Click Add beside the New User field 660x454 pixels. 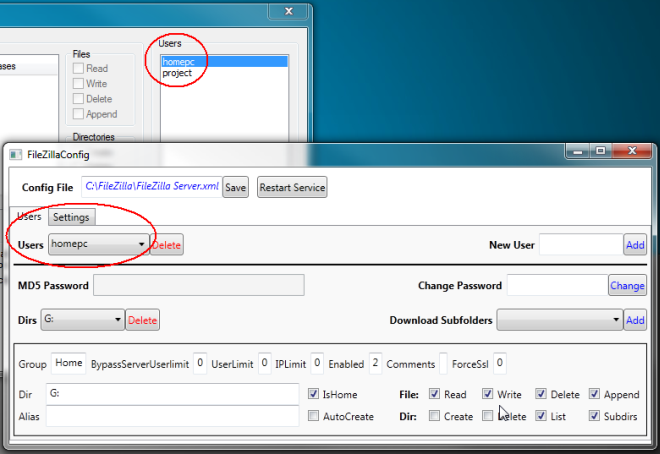click(635, 245)
